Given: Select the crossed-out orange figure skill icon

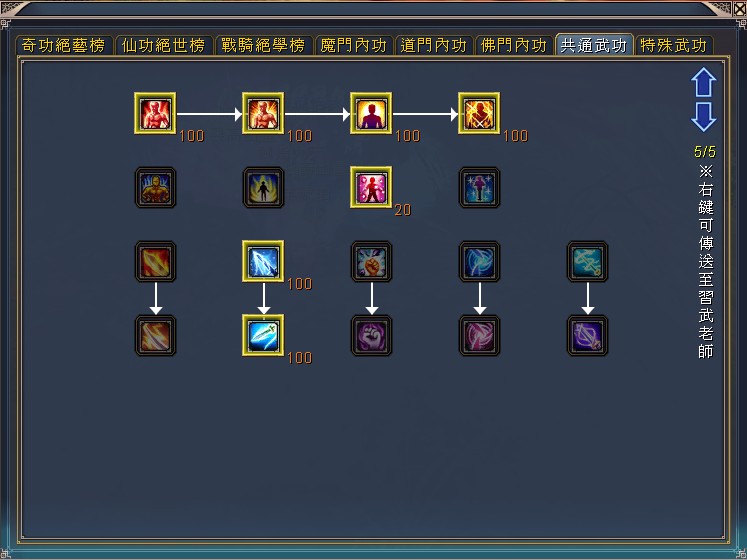Looking at the screenshot, I should click(479, 113).
